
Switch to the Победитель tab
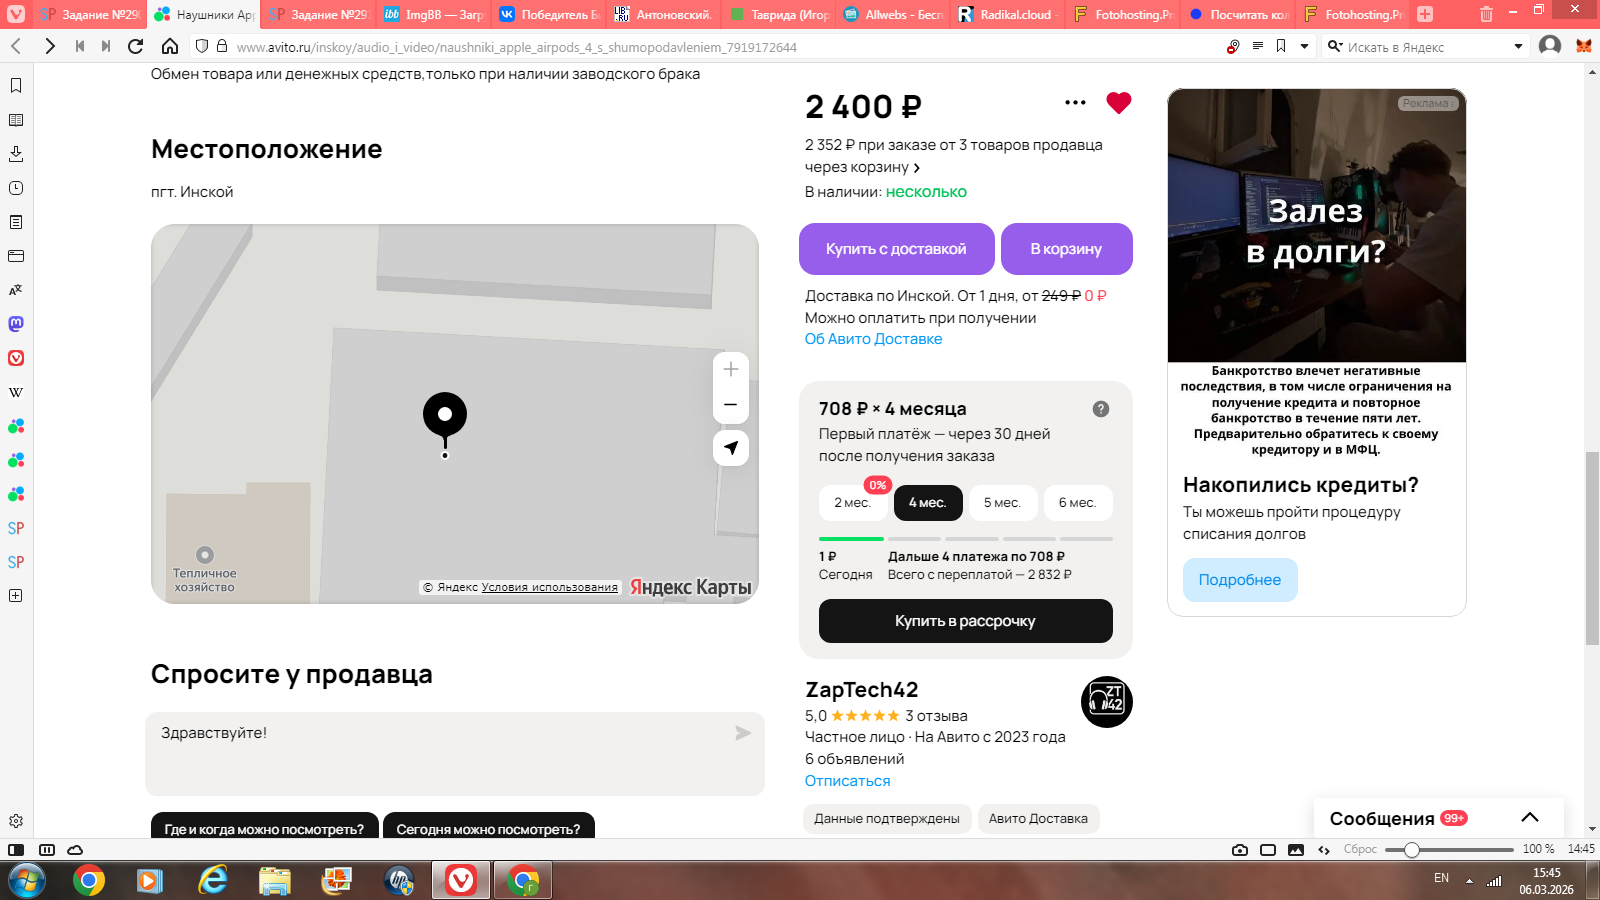pos(548,14)
